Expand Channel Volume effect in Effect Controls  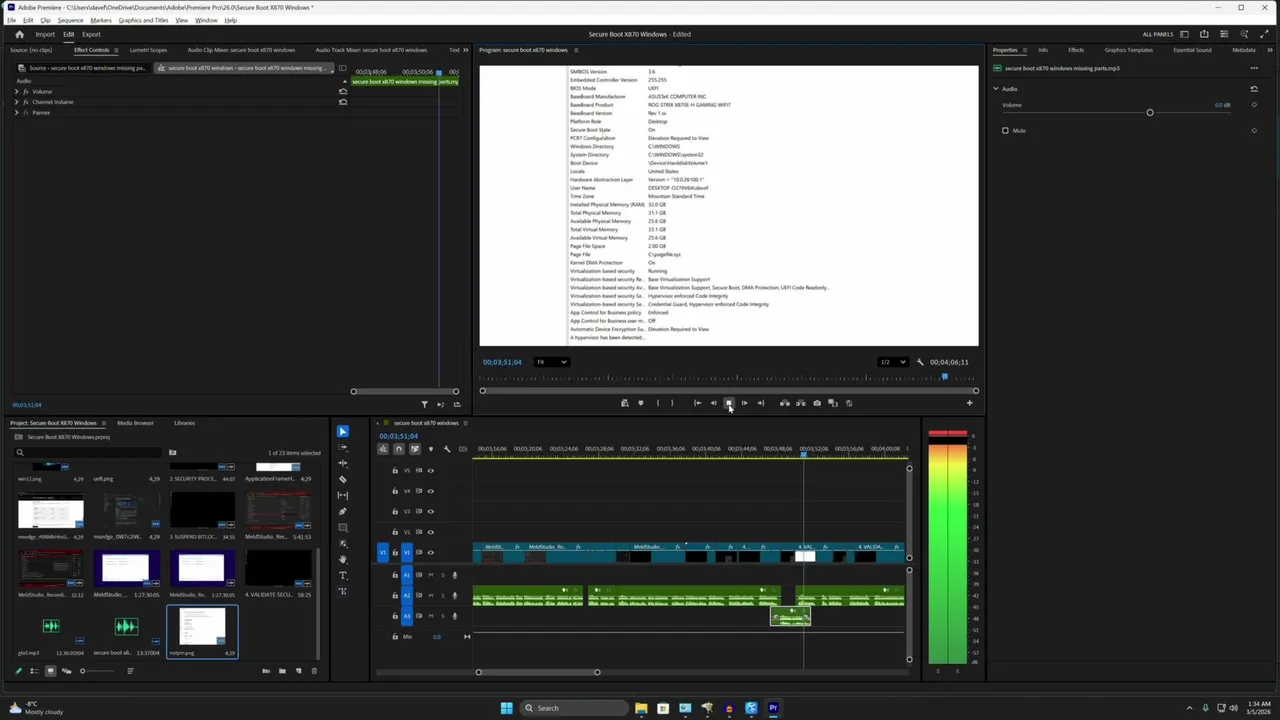16,102
